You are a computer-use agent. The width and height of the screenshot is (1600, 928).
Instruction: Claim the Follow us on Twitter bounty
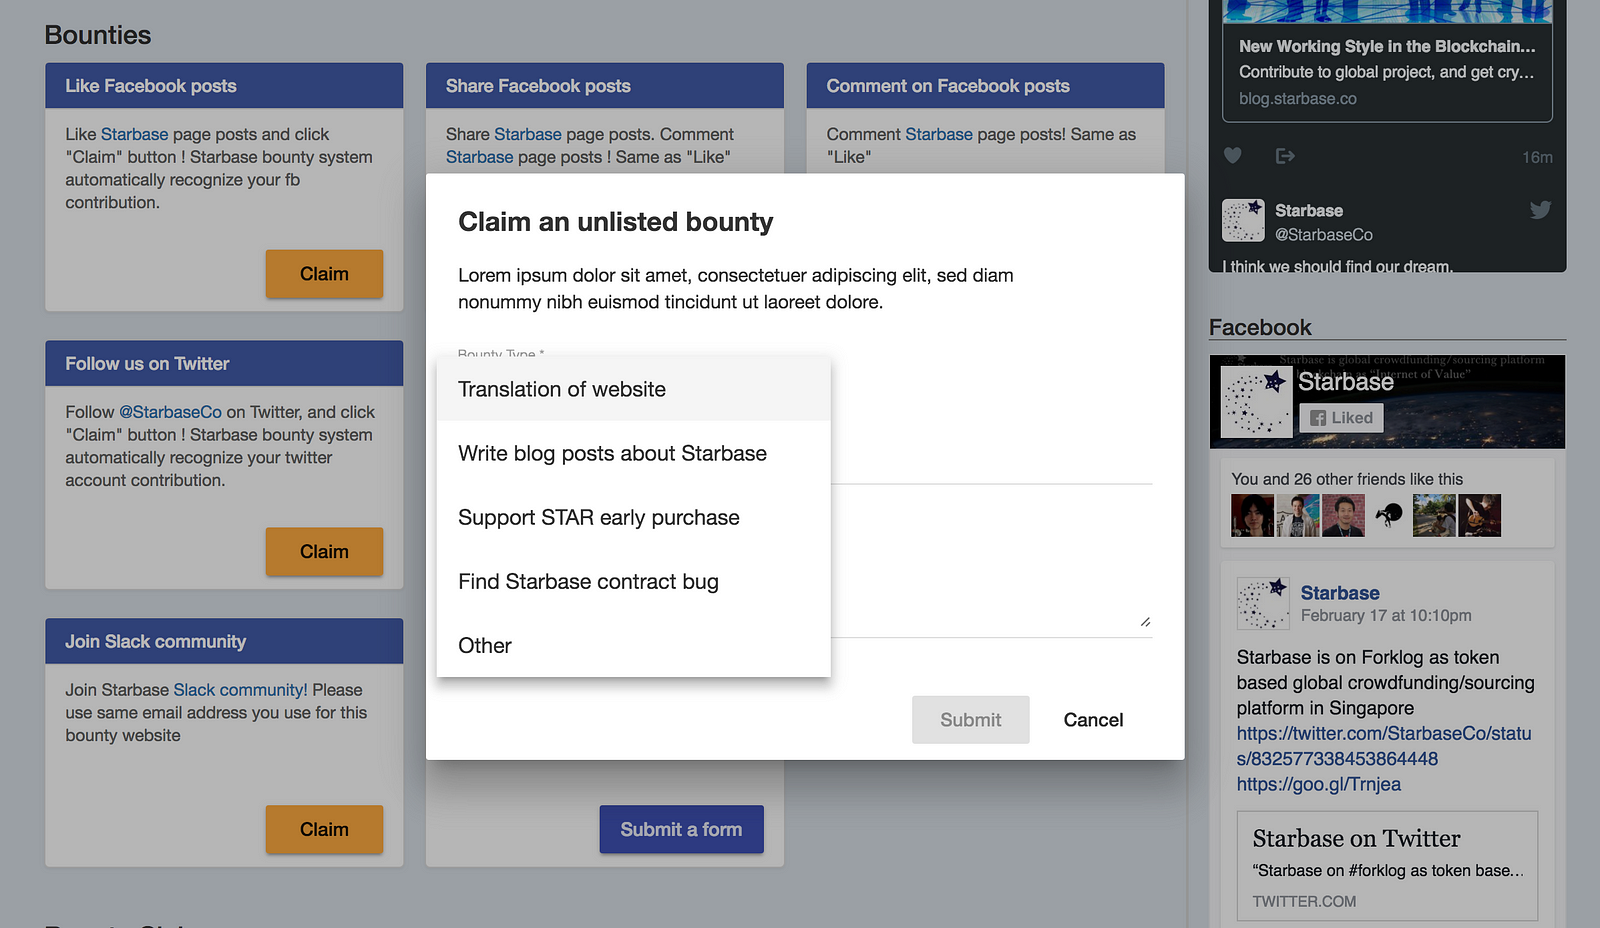pyautogui.click(x=324, y=552)
